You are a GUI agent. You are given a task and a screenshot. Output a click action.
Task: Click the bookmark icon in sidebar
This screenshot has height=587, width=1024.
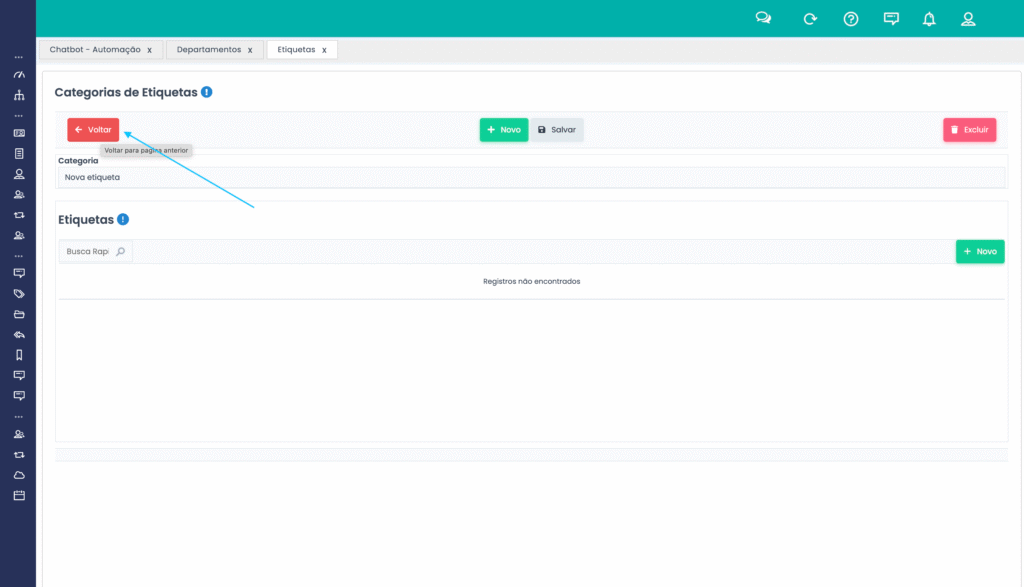18,354
